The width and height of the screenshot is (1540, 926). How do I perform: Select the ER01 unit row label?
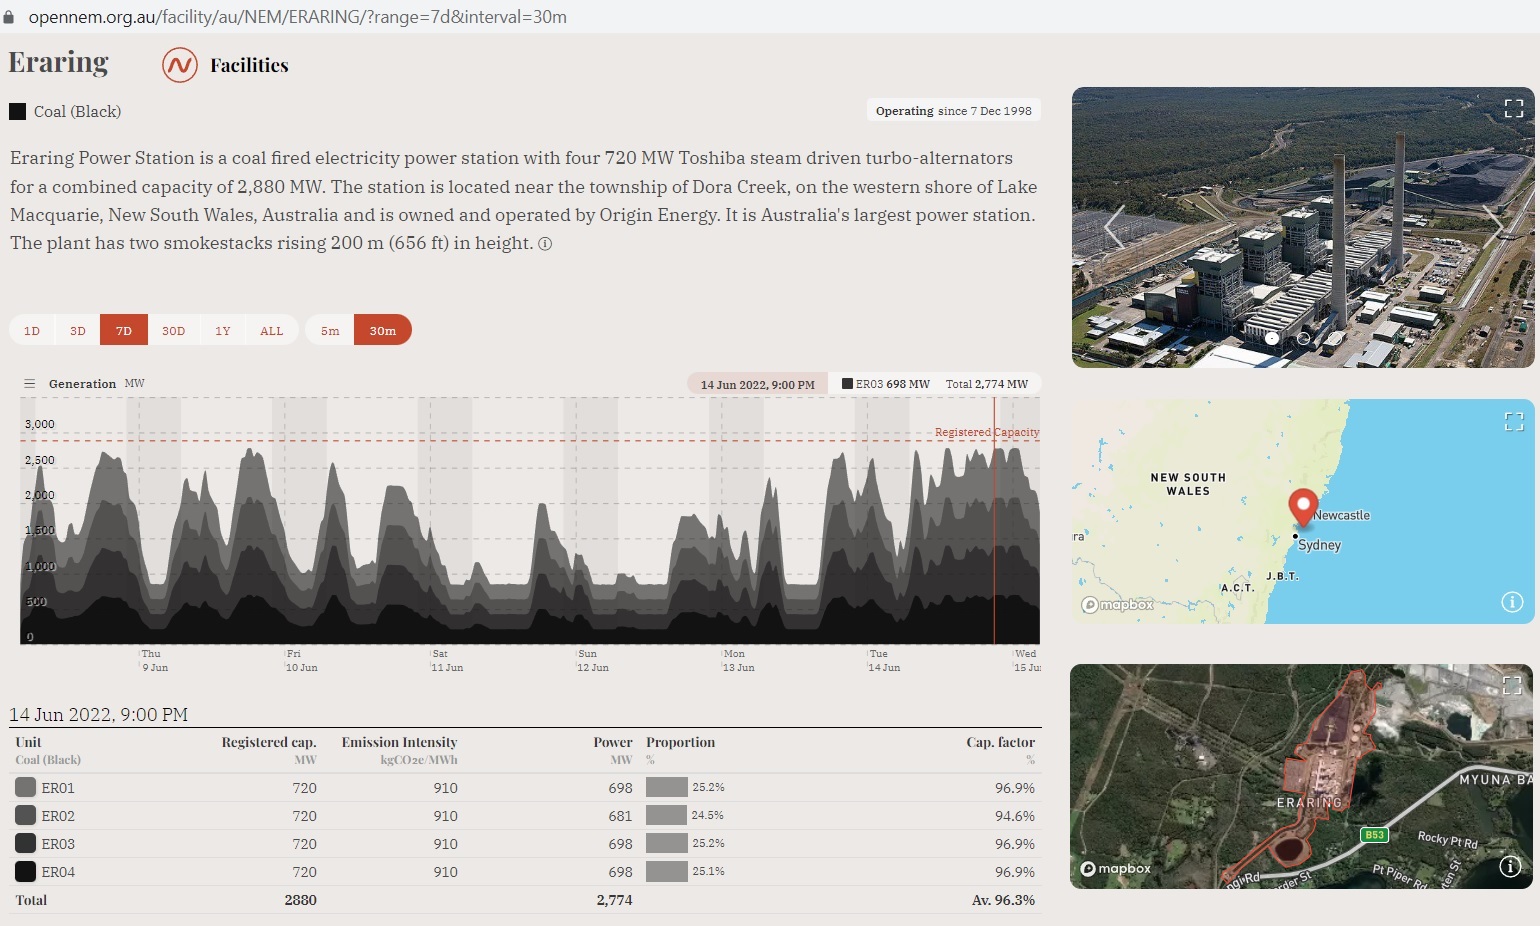pos(58,788)
